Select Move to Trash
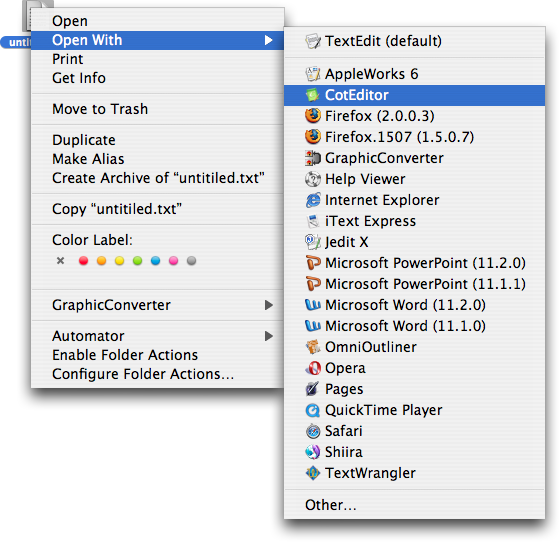Screen dimensions: 559x542 tap(157, 109)
